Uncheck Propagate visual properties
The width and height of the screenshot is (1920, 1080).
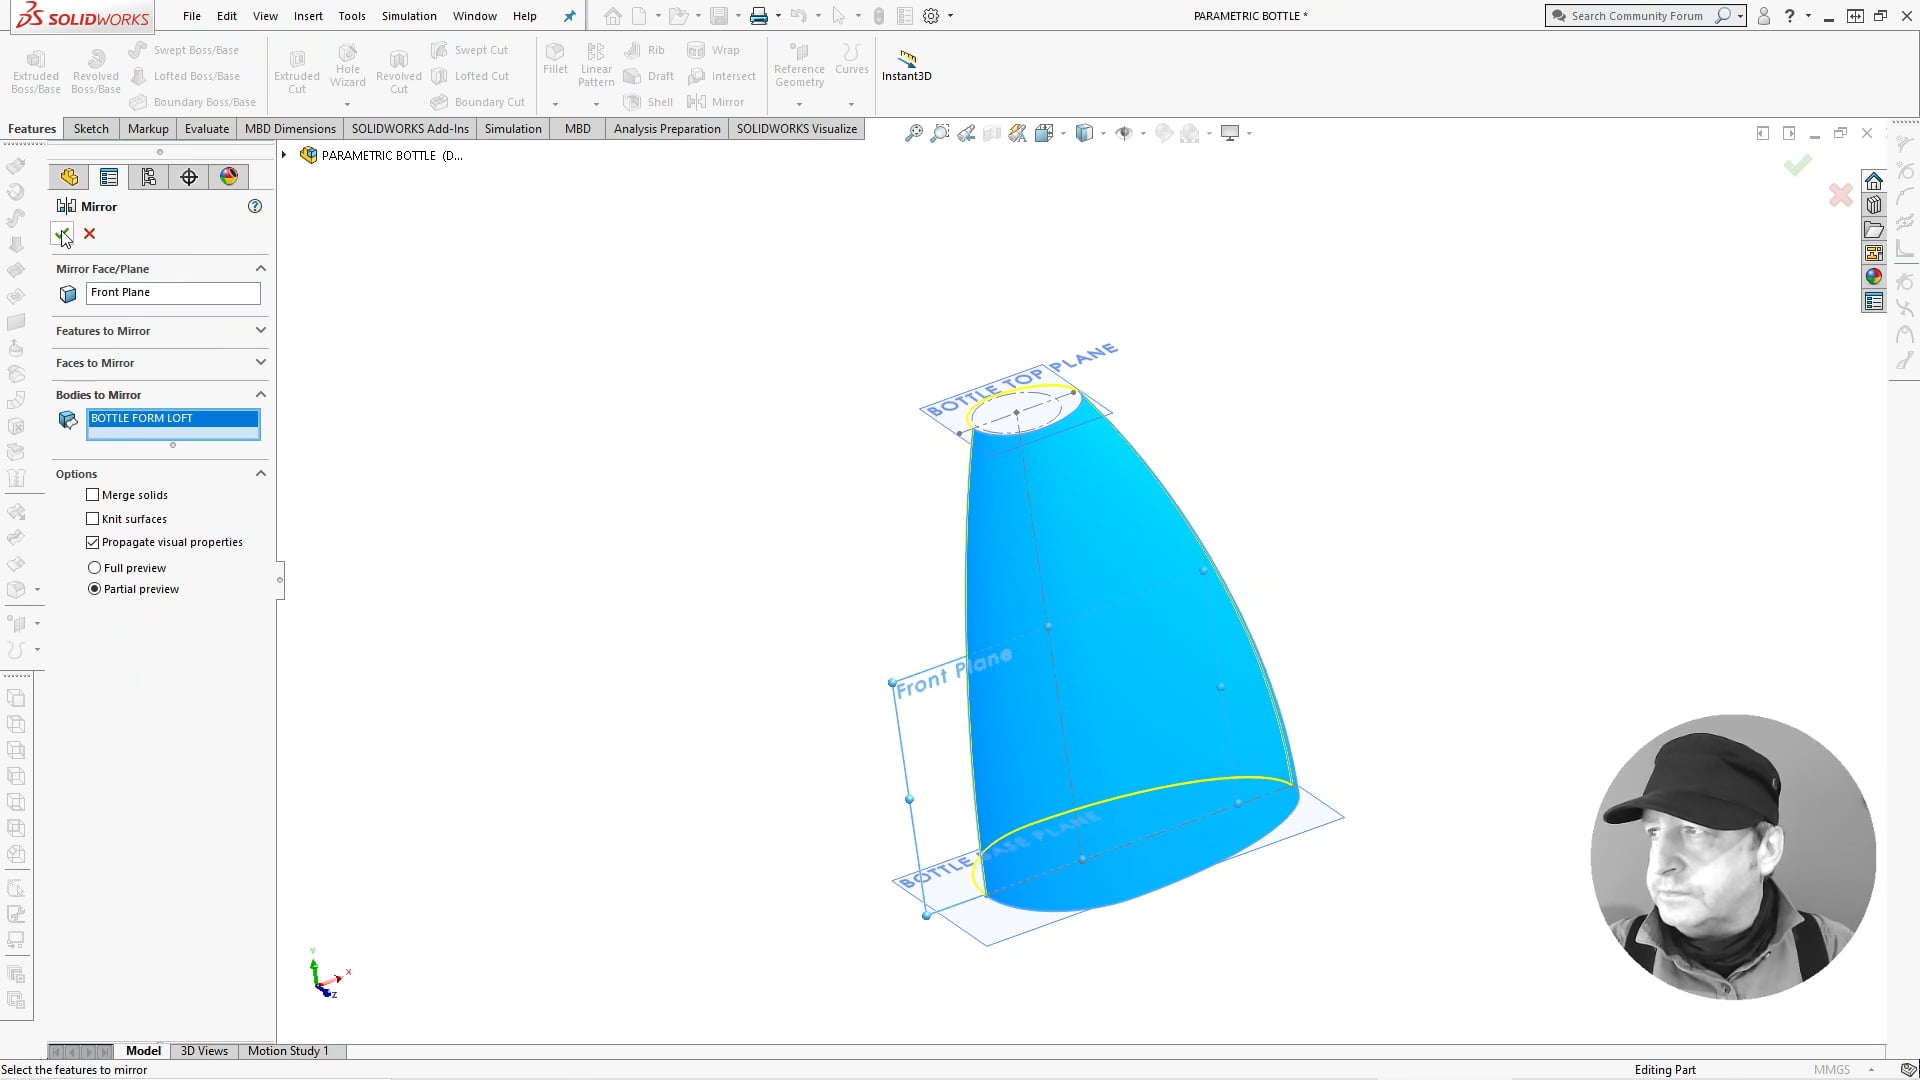coord(93,542)
